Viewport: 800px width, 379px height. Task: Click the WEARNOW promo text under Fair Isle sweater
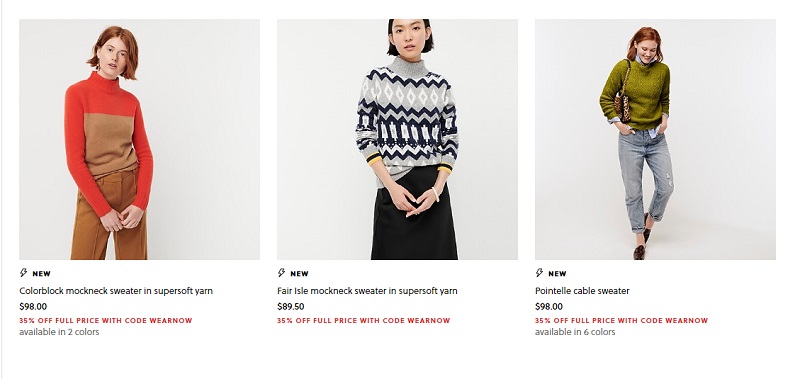[364, 321]
